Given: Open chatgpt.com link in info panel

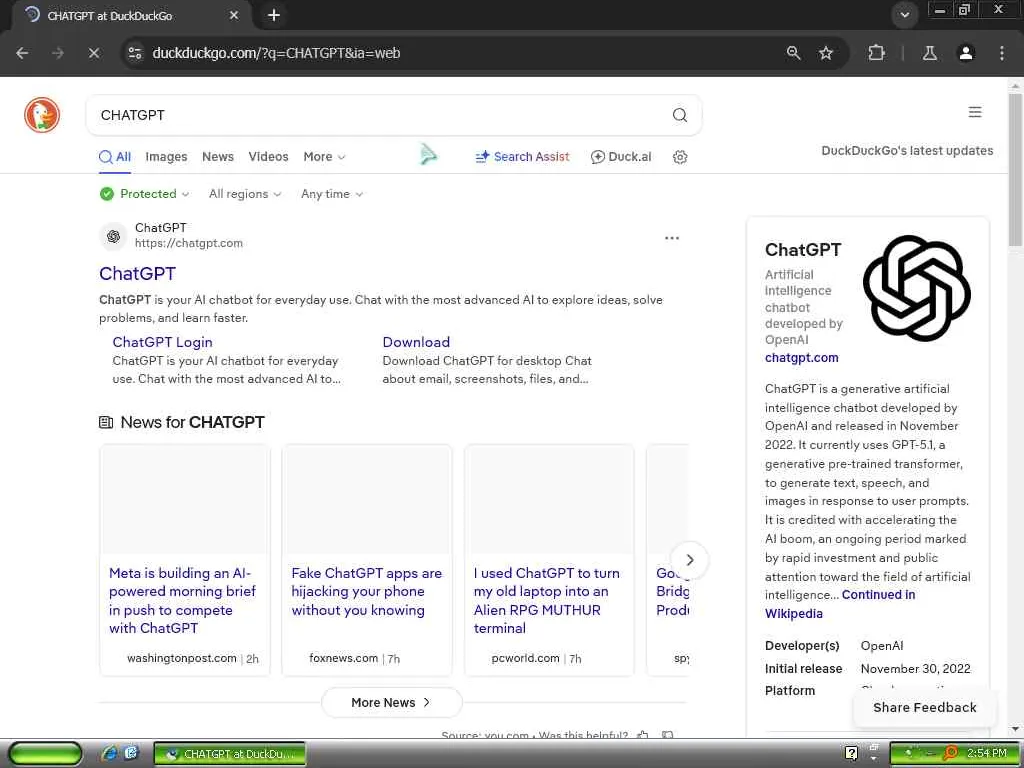Looking at the screenshot, I should pos(801,358).
